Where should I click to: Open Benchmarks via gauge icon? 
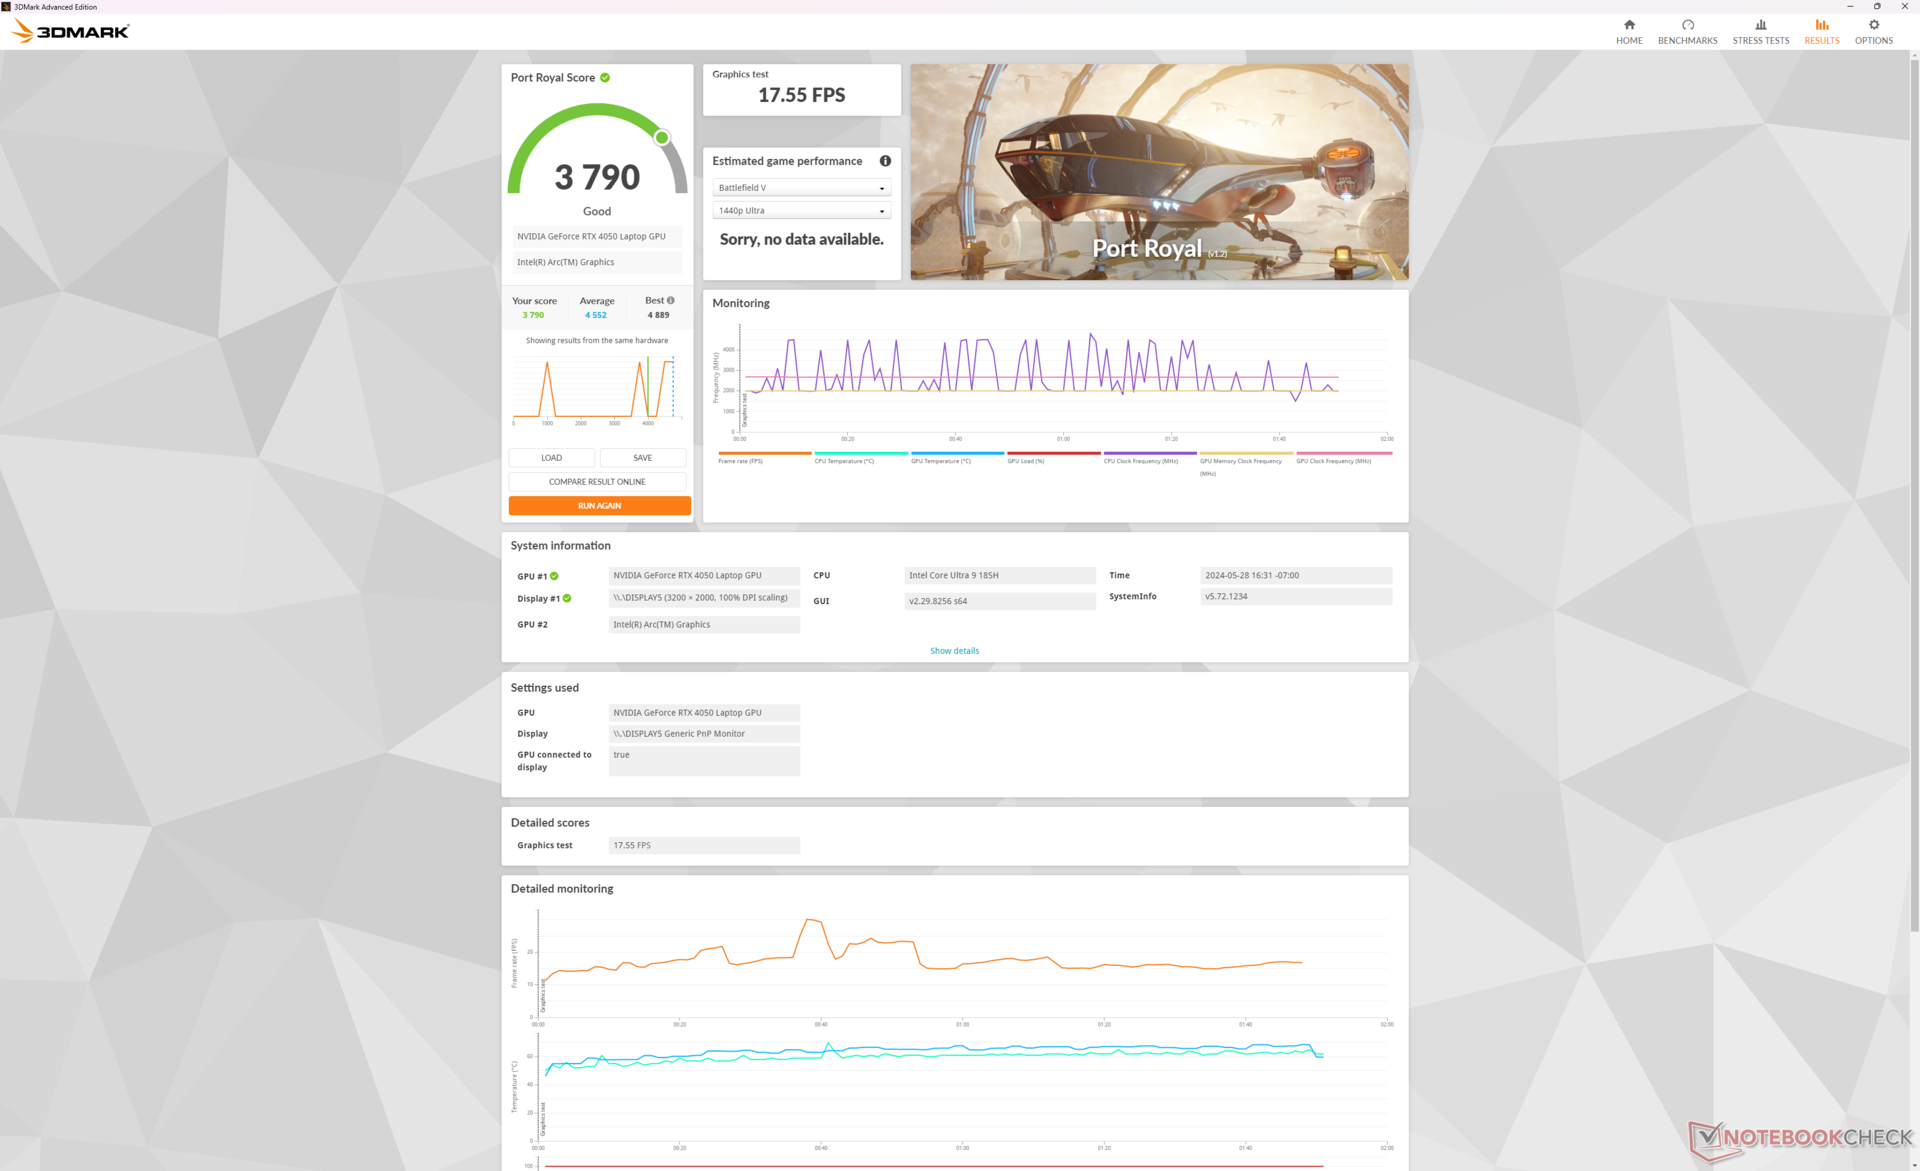1687,25
